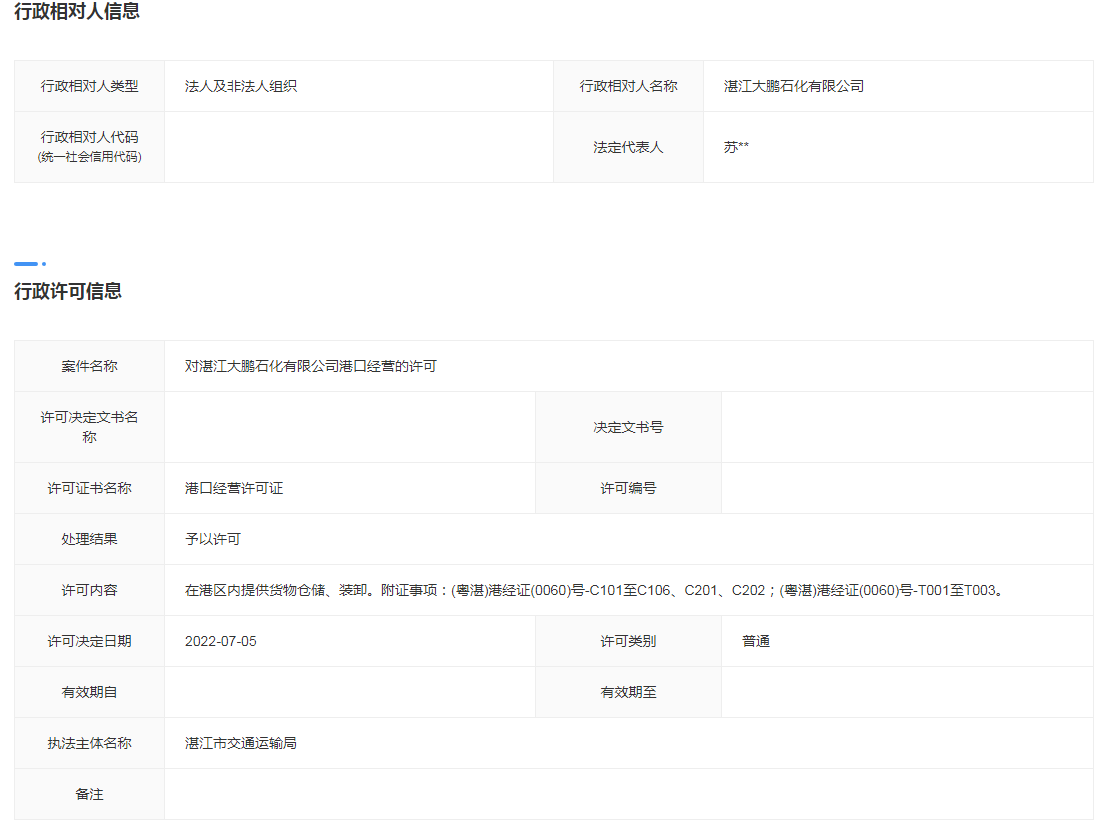Click the (统一社会信用代码) sub-label

click(90, 157)
